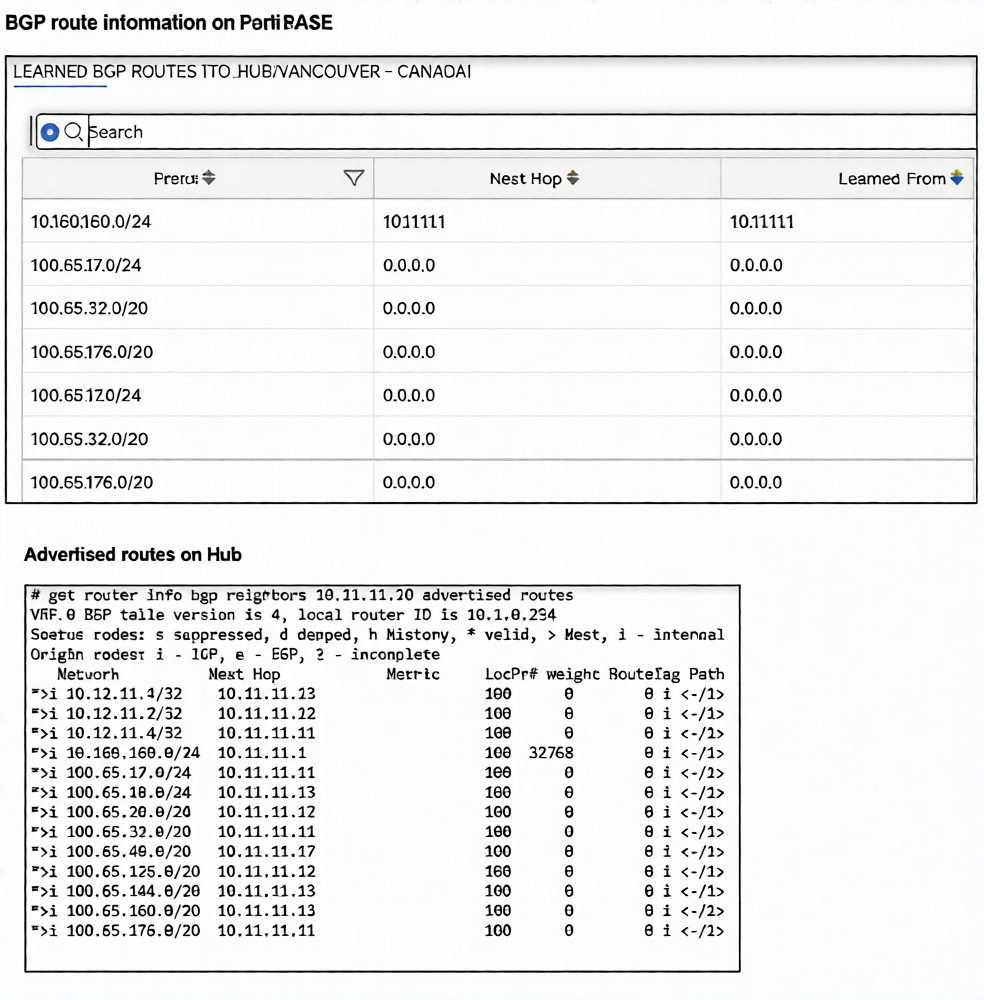Image resolution: width=984 pixels, height=1000 pixels.
Task: Click the Next Hop sort arrows icon
Action: pyautogui.click(x=573, y=178)
